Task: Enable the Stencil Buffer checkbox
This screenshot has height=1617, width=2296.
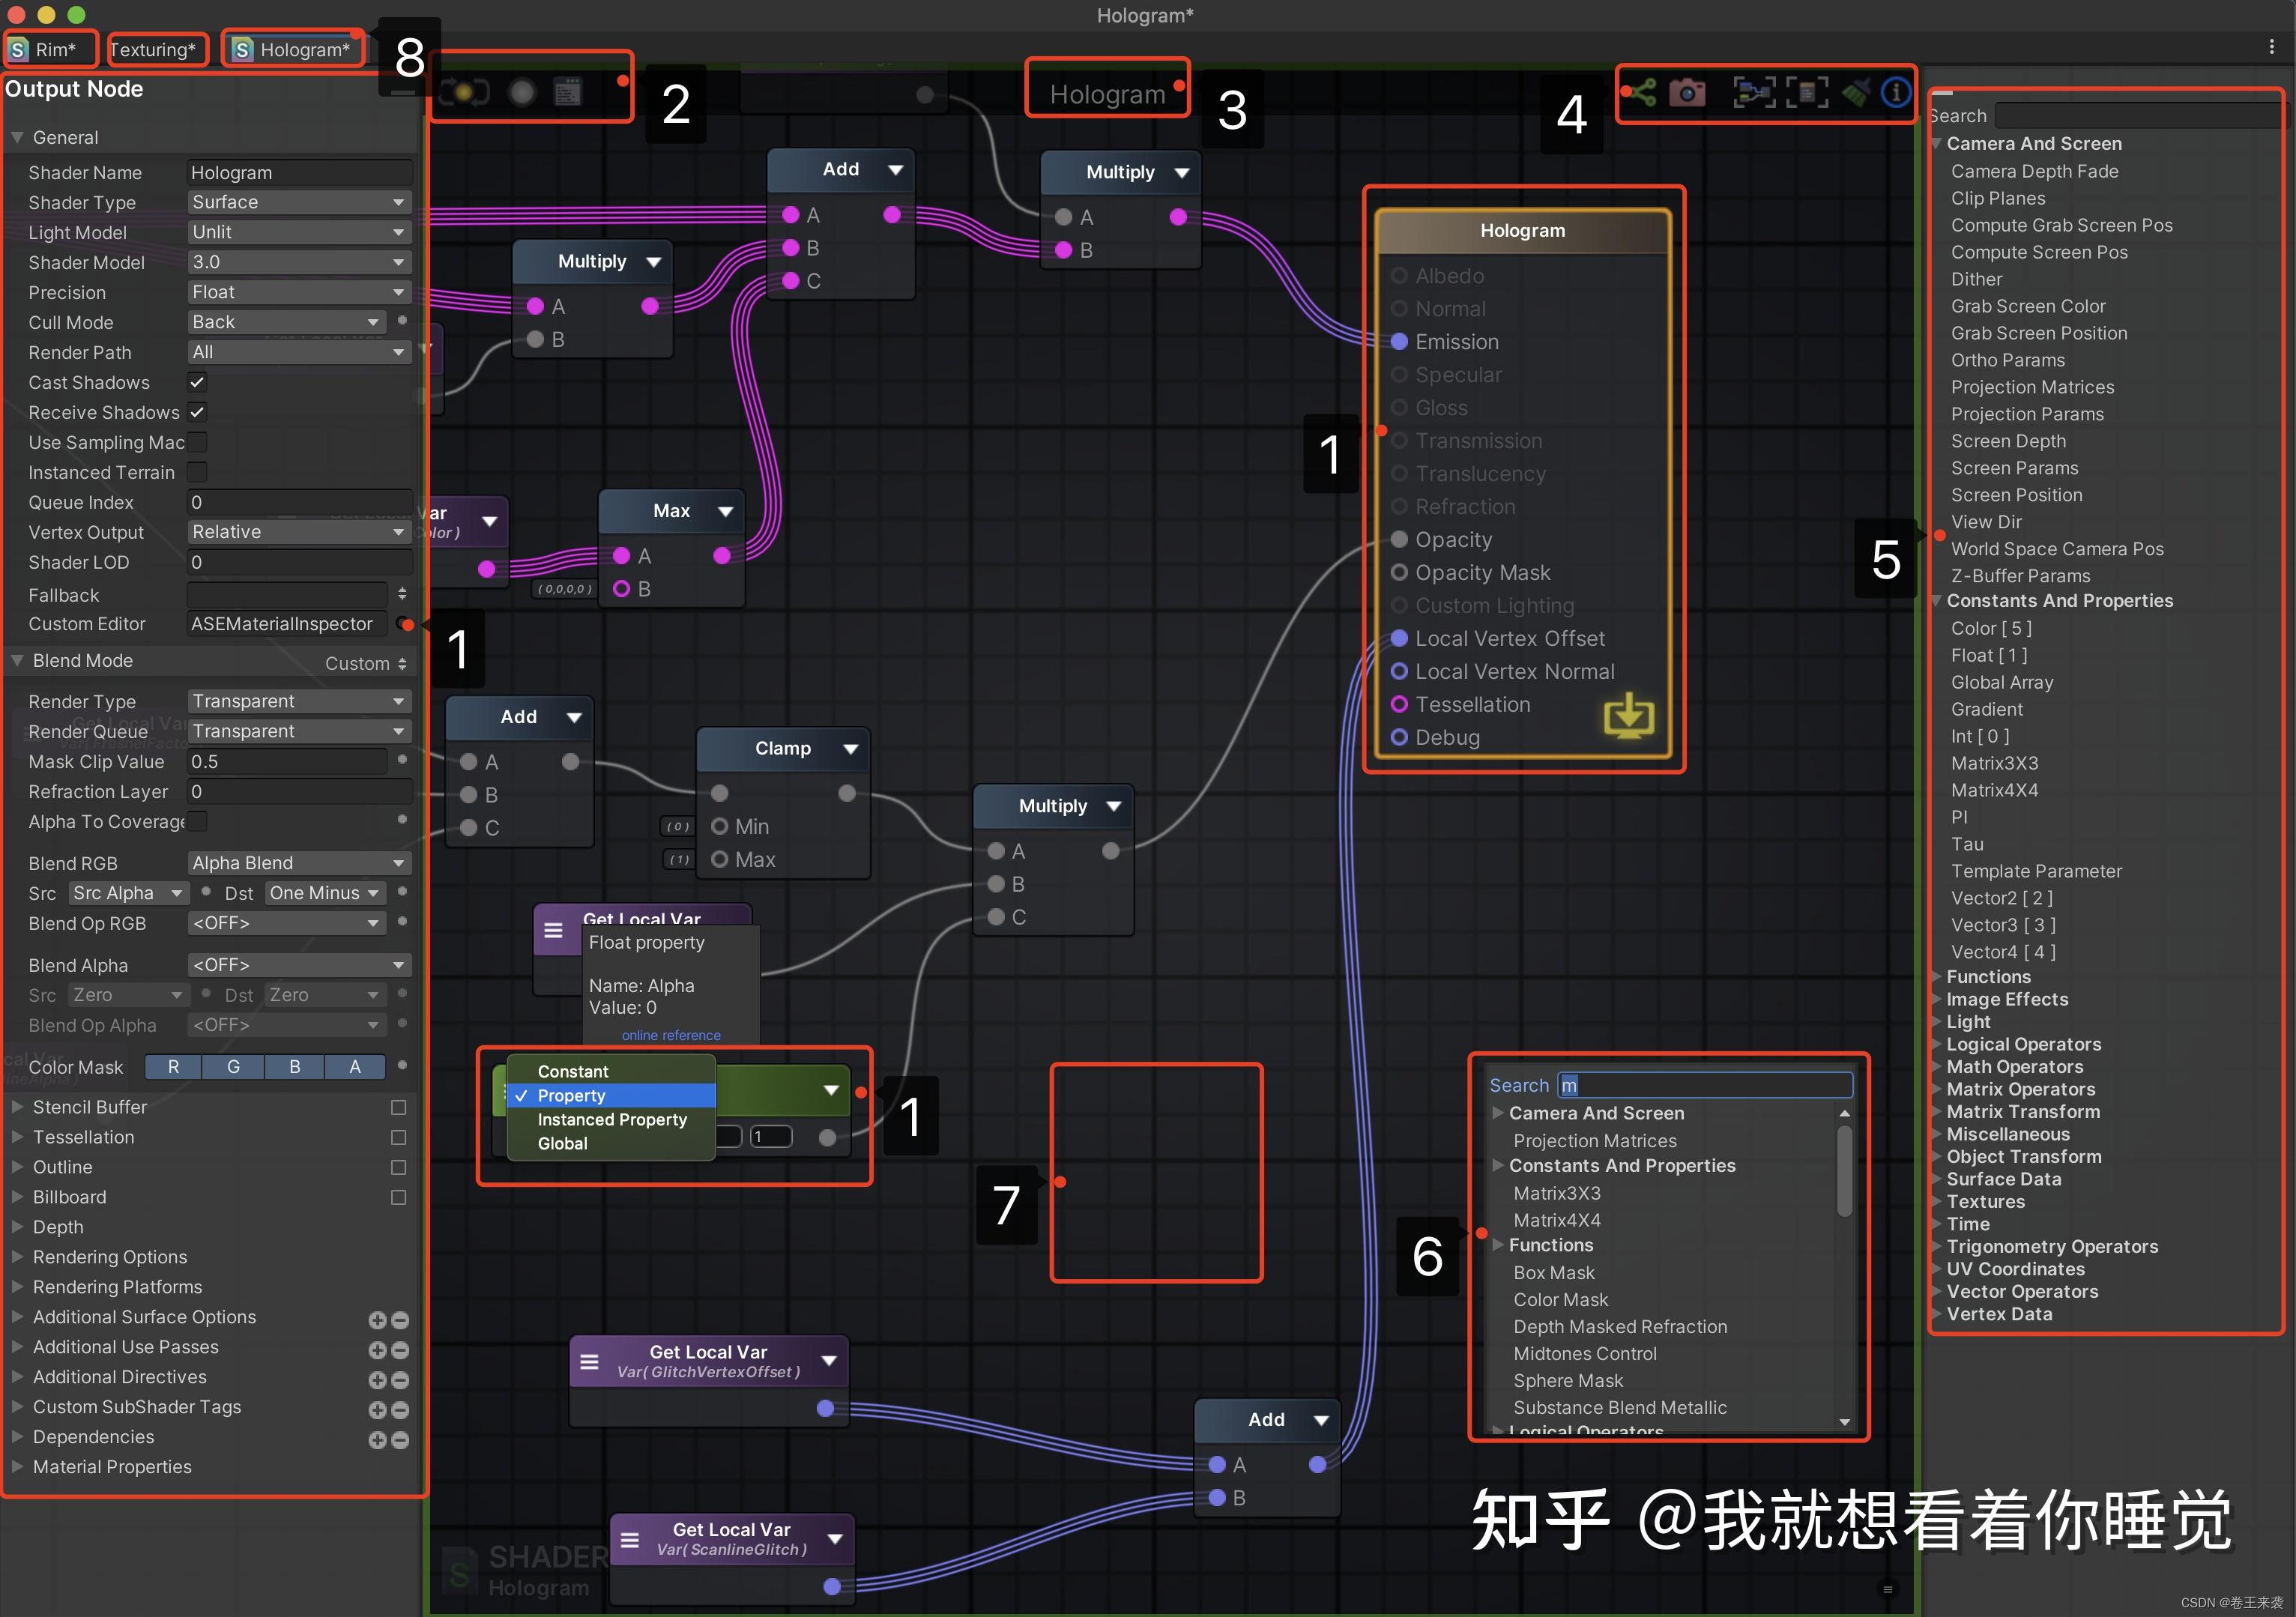Action: pyautogui.click(x=399, y=1107)
